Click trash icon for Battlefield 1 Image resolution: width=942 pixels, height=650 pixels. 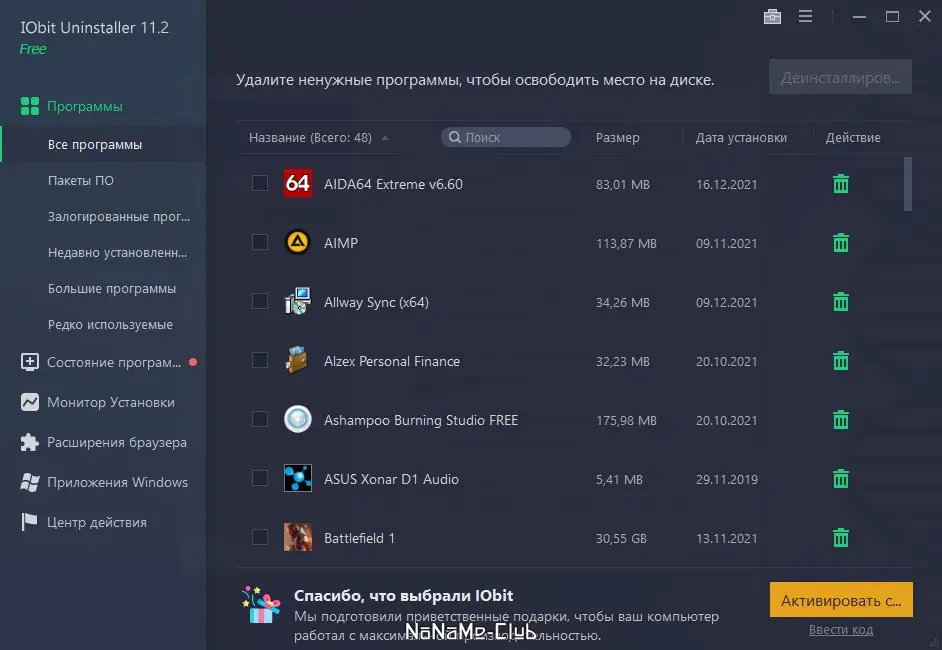coord(840,538)
